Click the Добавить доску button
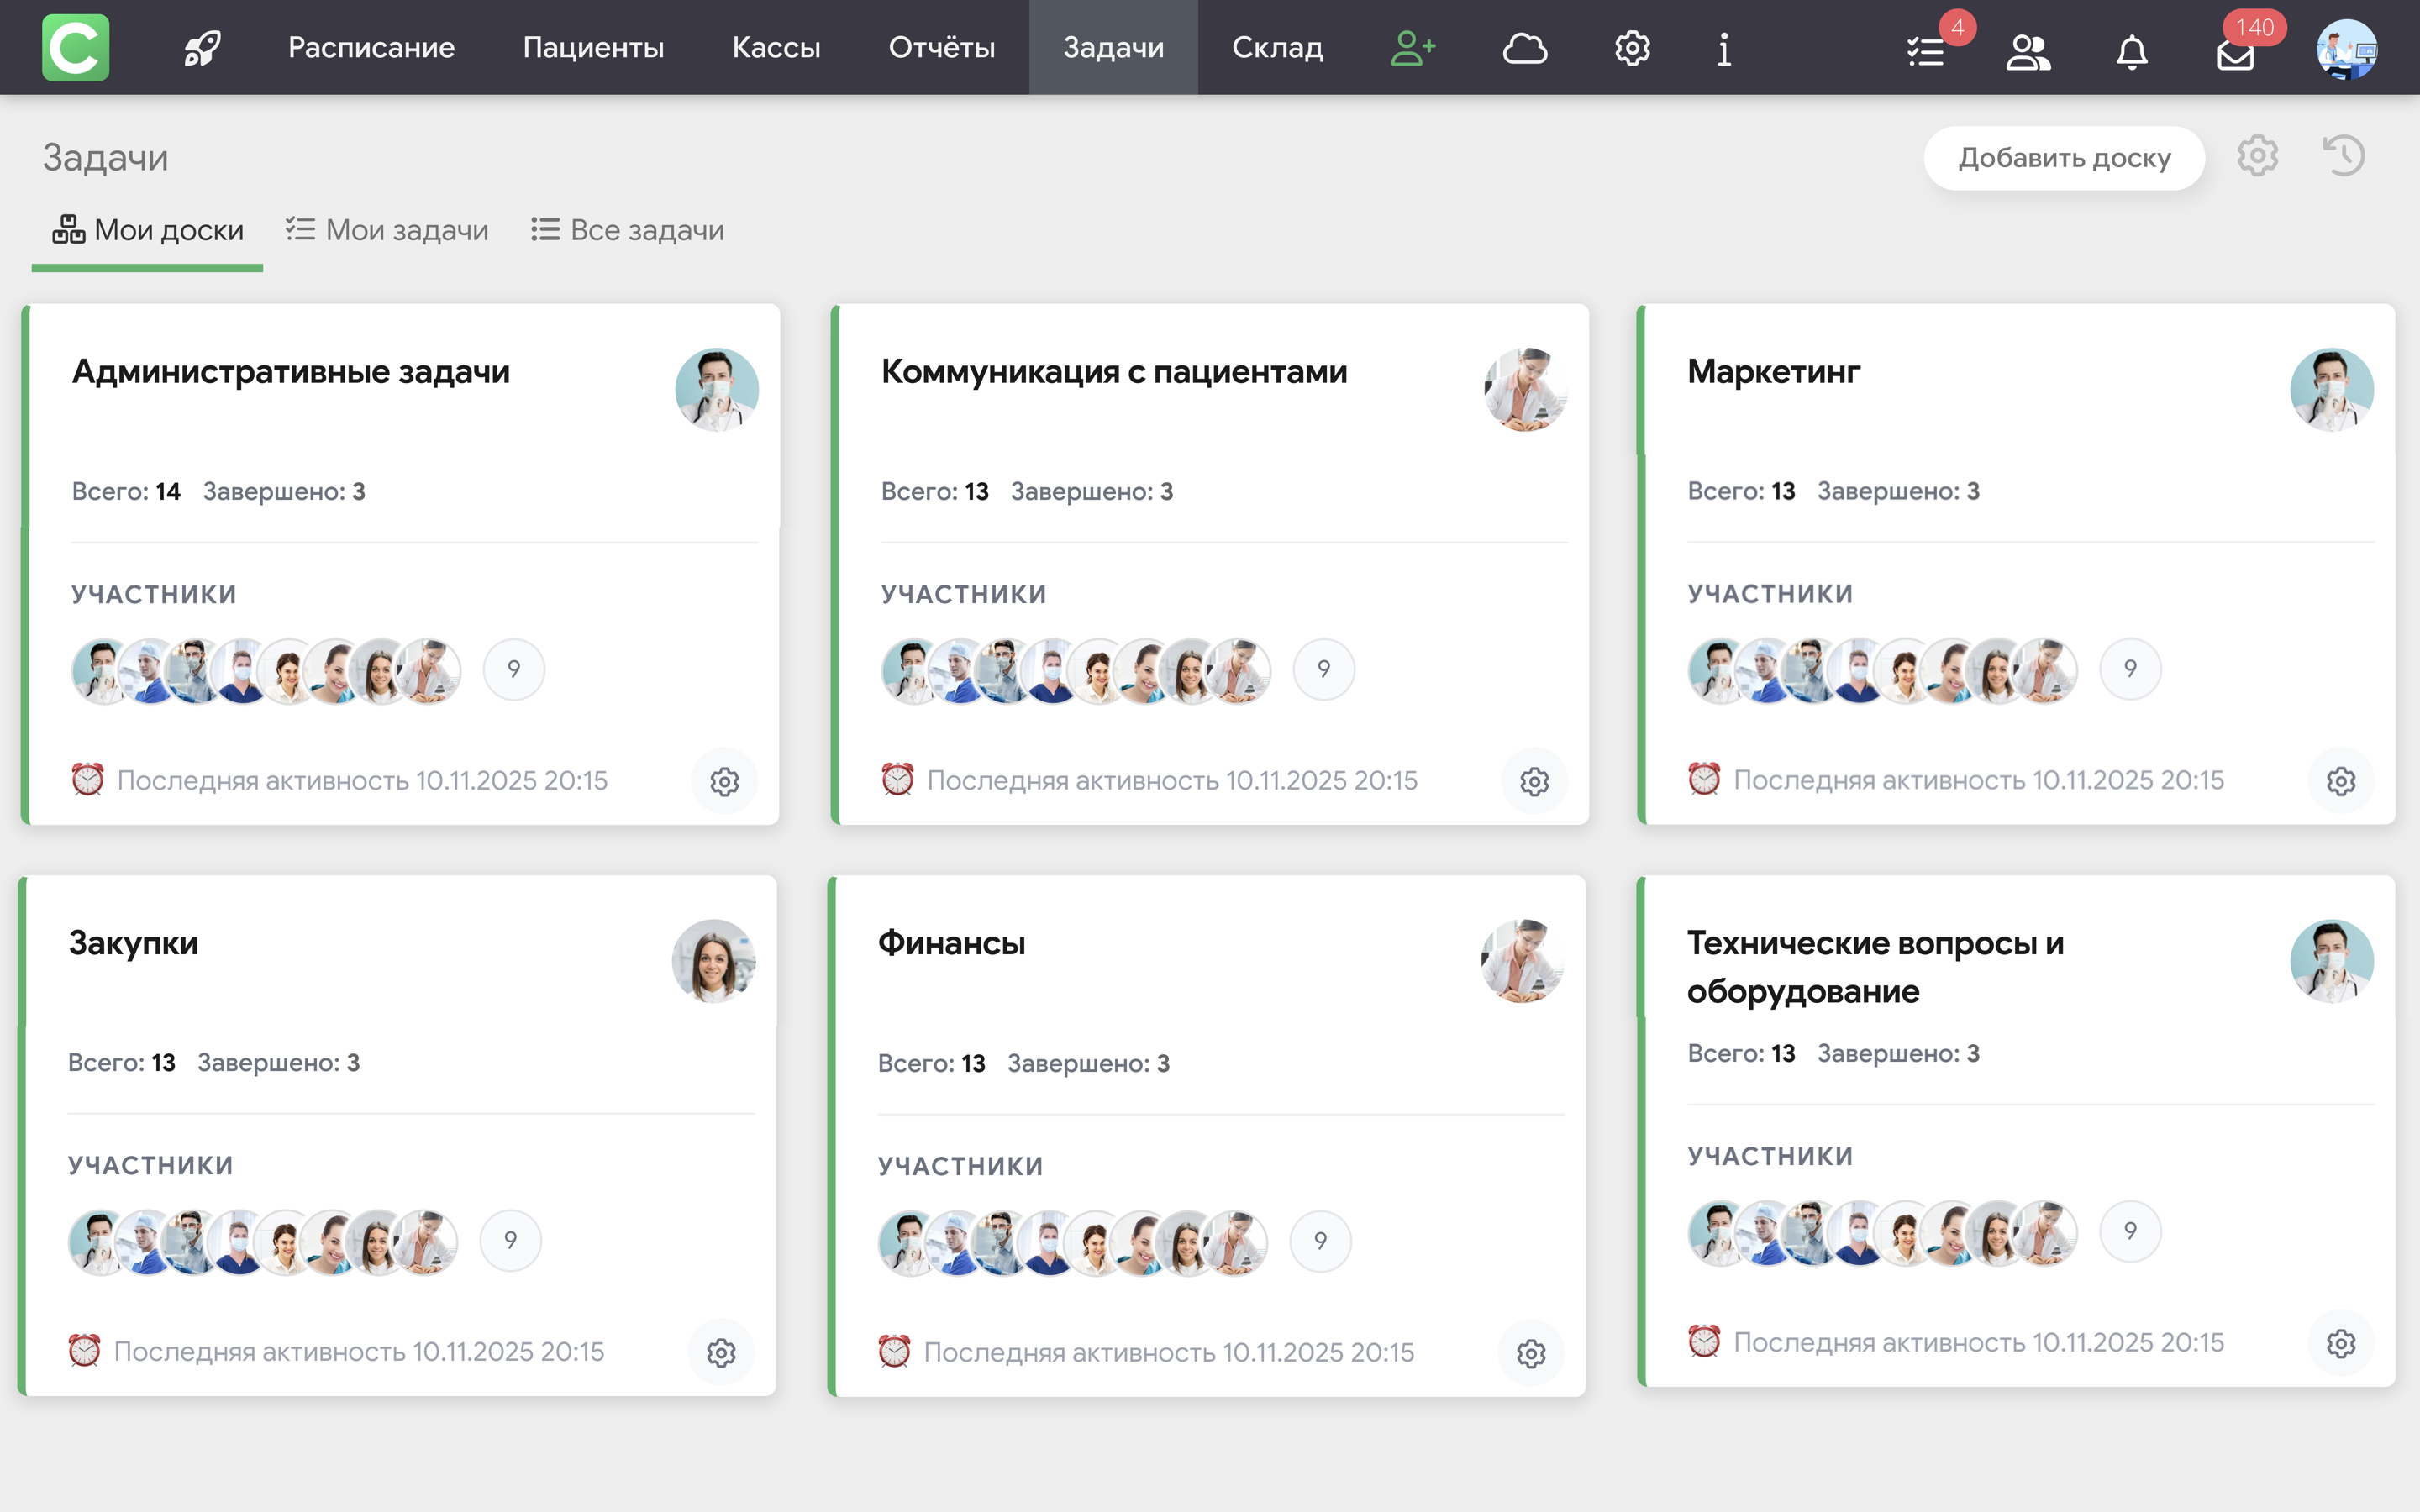Viewport: 2420px width, 1512px height. pyautogui.click(x=2063, y=158)
